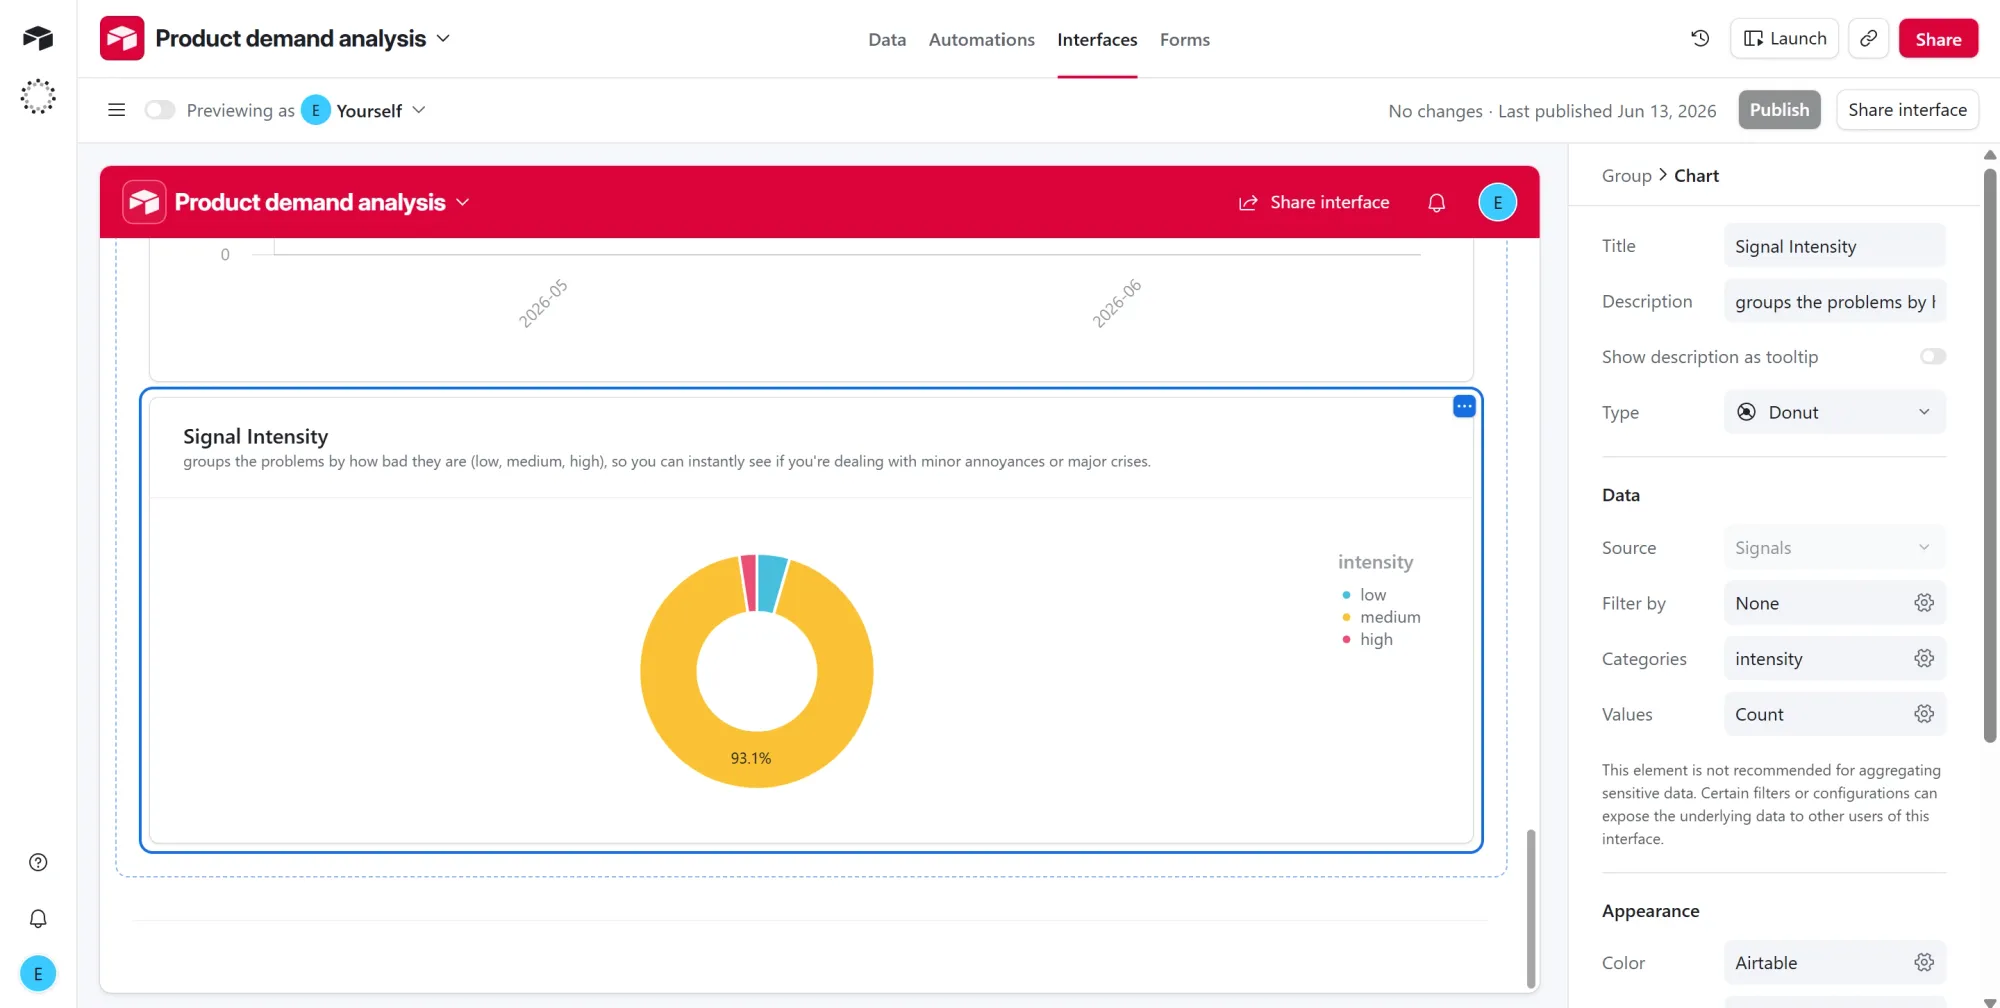This screenshot has width=2000, height=1008.
Task: Click the 2026-05 axis label
Action: (x=543, y=303)
